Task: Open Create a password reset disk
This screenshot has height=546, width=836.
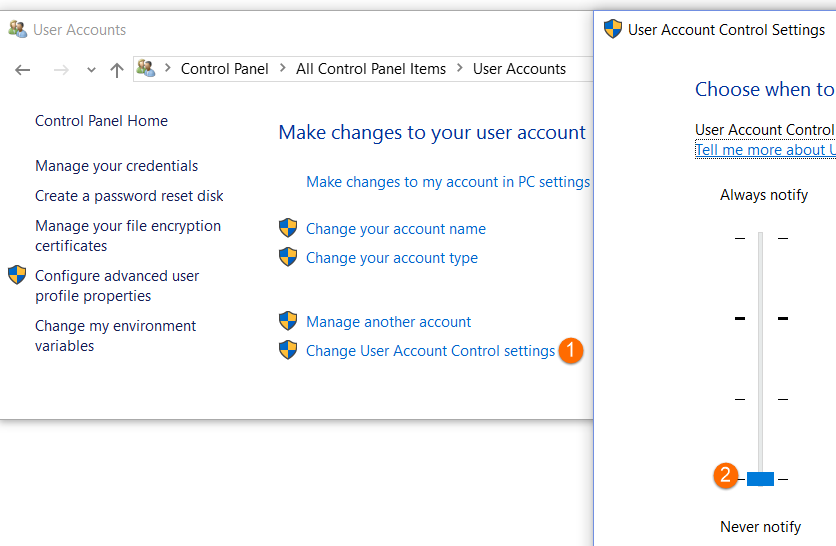Action: pyautogui.click(x=129, y=196)
